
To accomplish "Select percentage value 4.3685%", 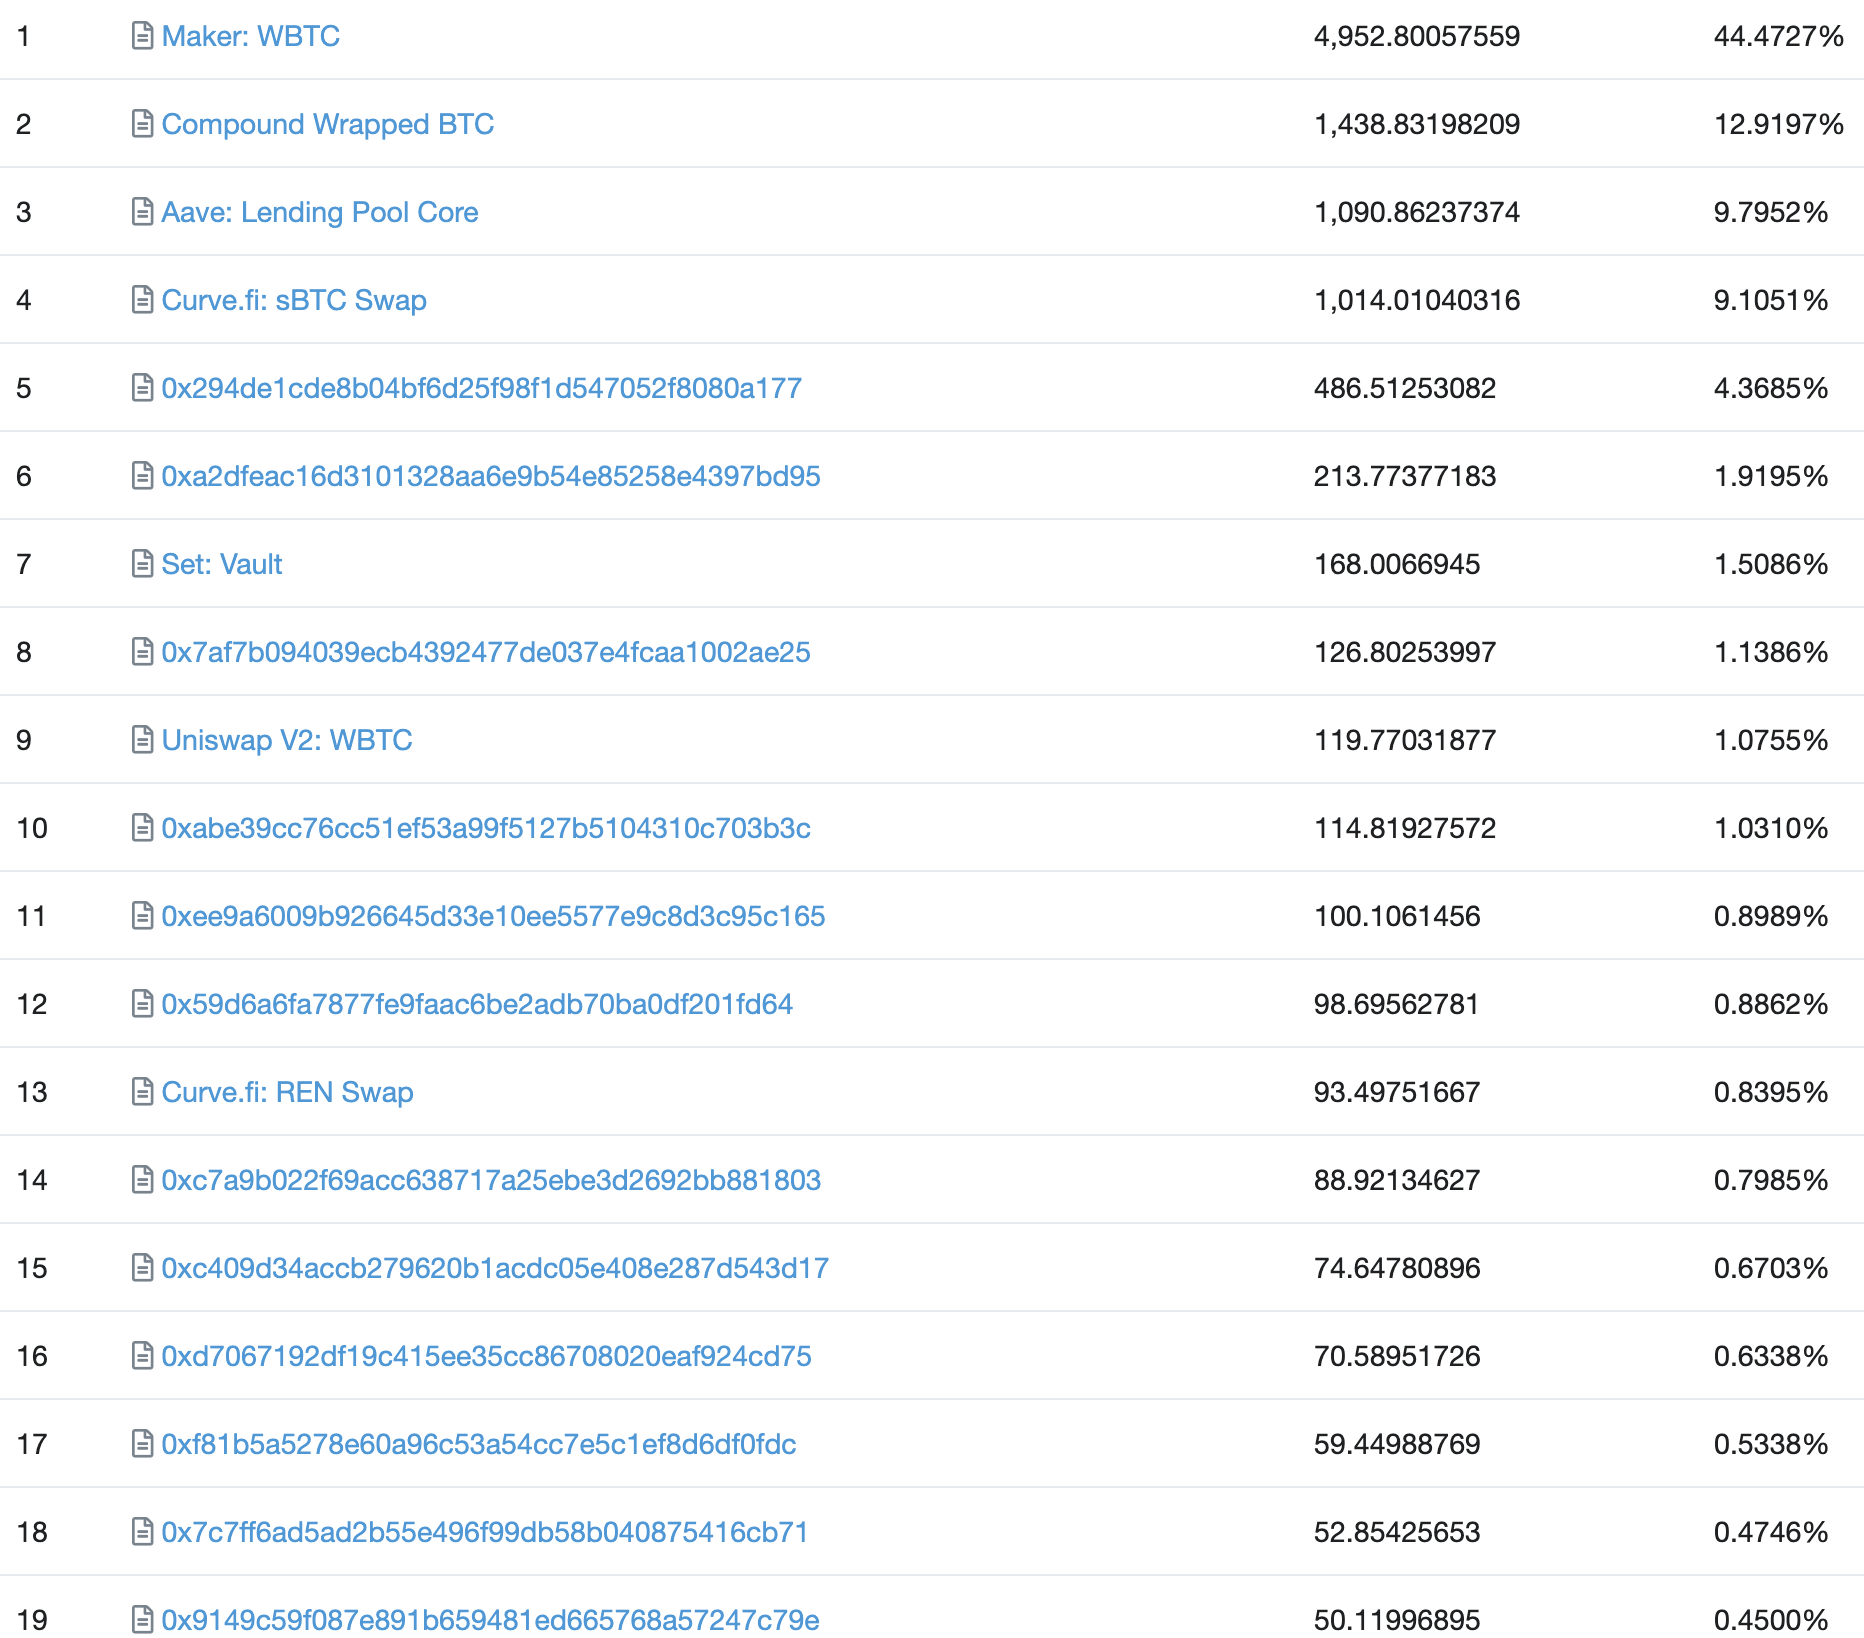I will 1771,389.
